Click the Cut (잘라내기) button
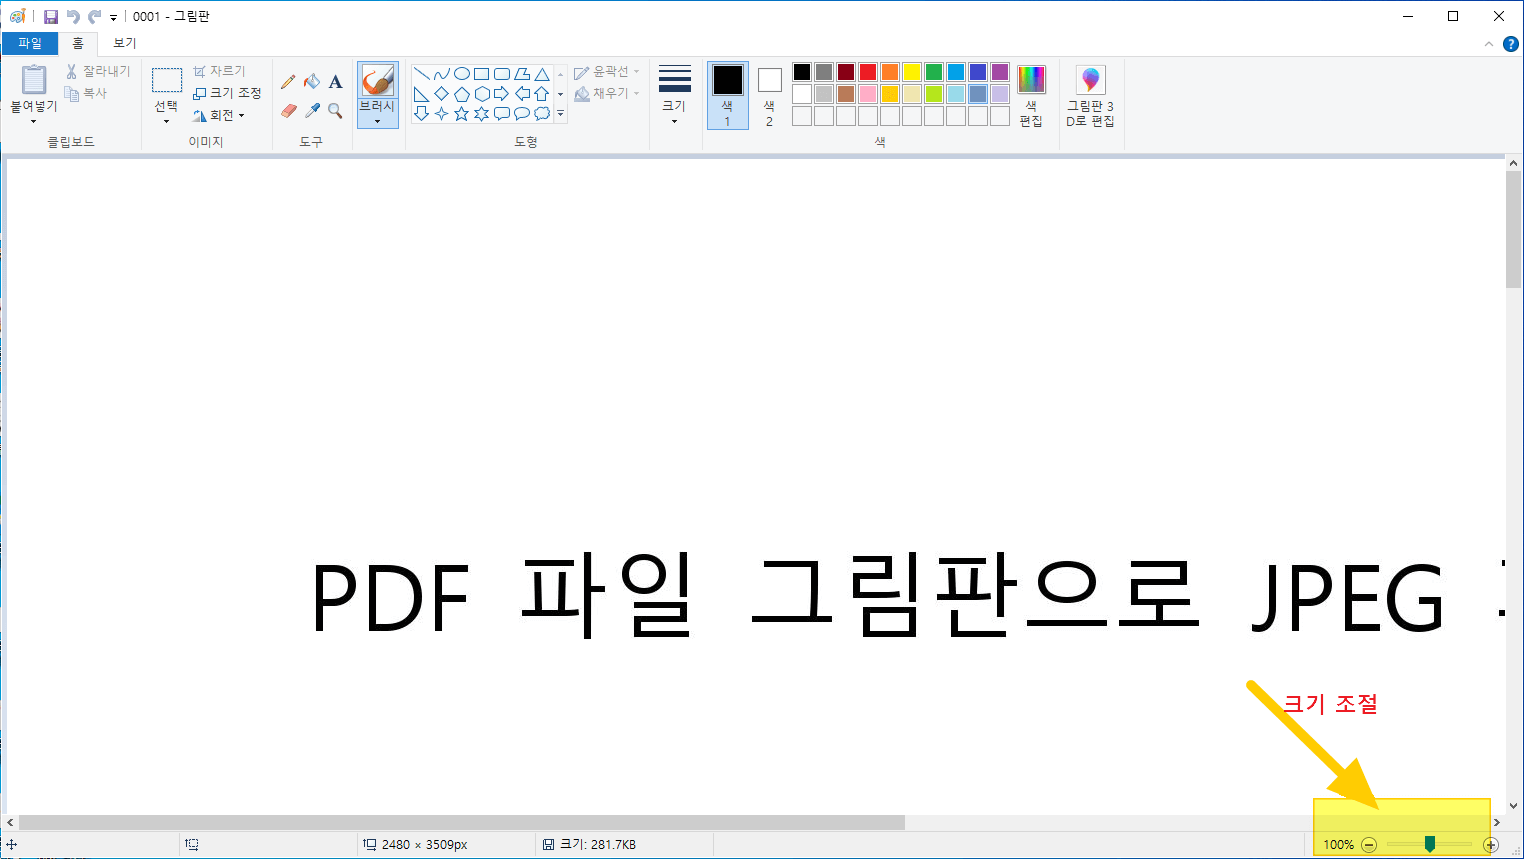 (x=98, y=71)
